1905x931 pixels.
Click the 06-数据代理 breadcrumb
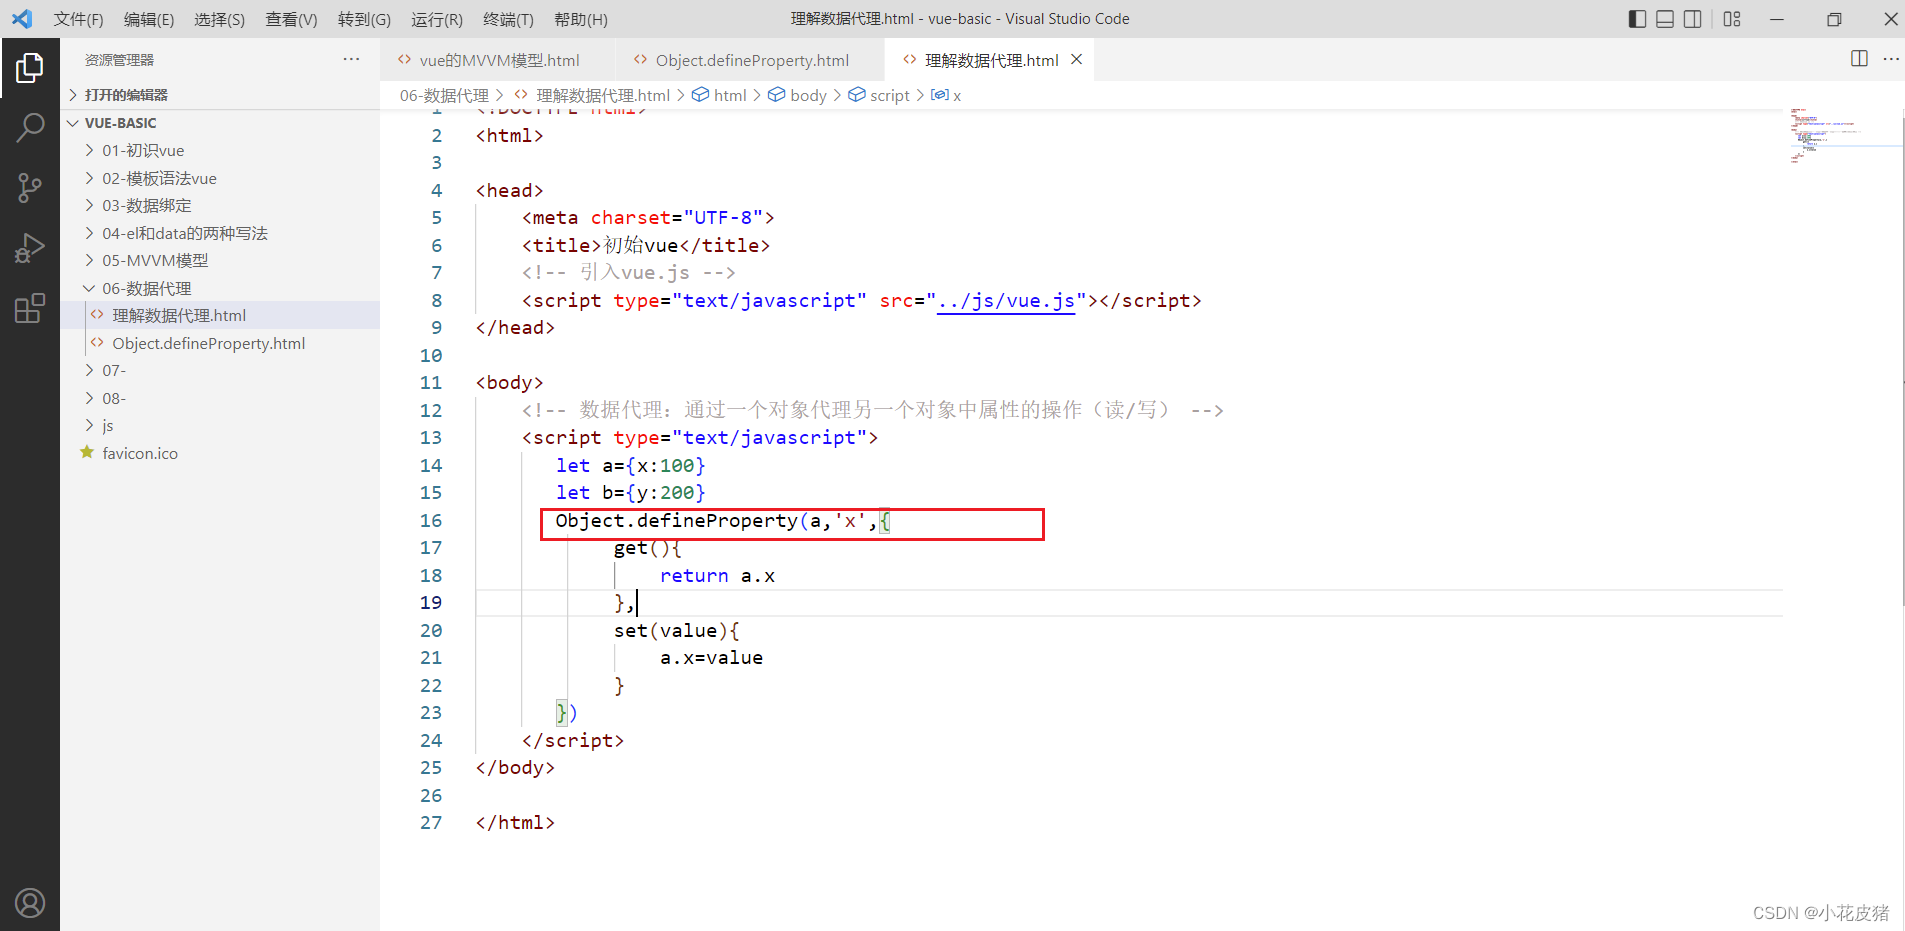444,95
